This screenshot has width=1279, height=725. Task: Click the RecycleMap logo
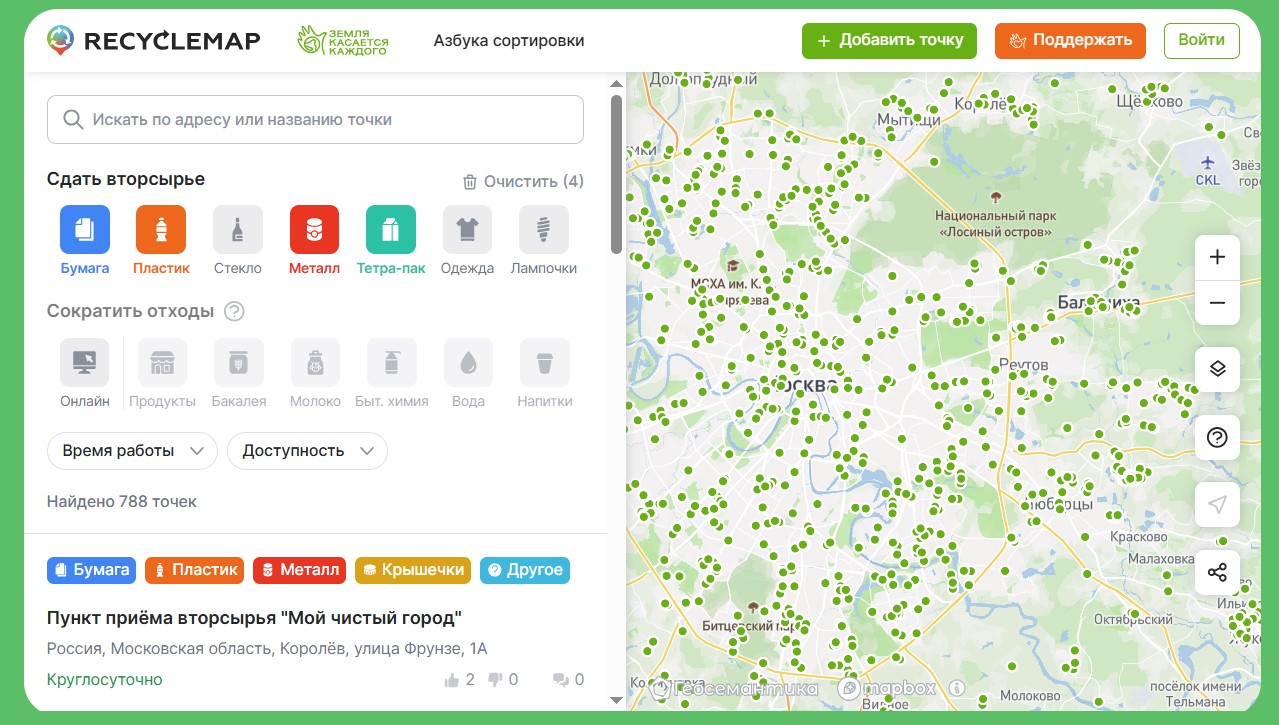pyautogui.click(x=153, y=40)
